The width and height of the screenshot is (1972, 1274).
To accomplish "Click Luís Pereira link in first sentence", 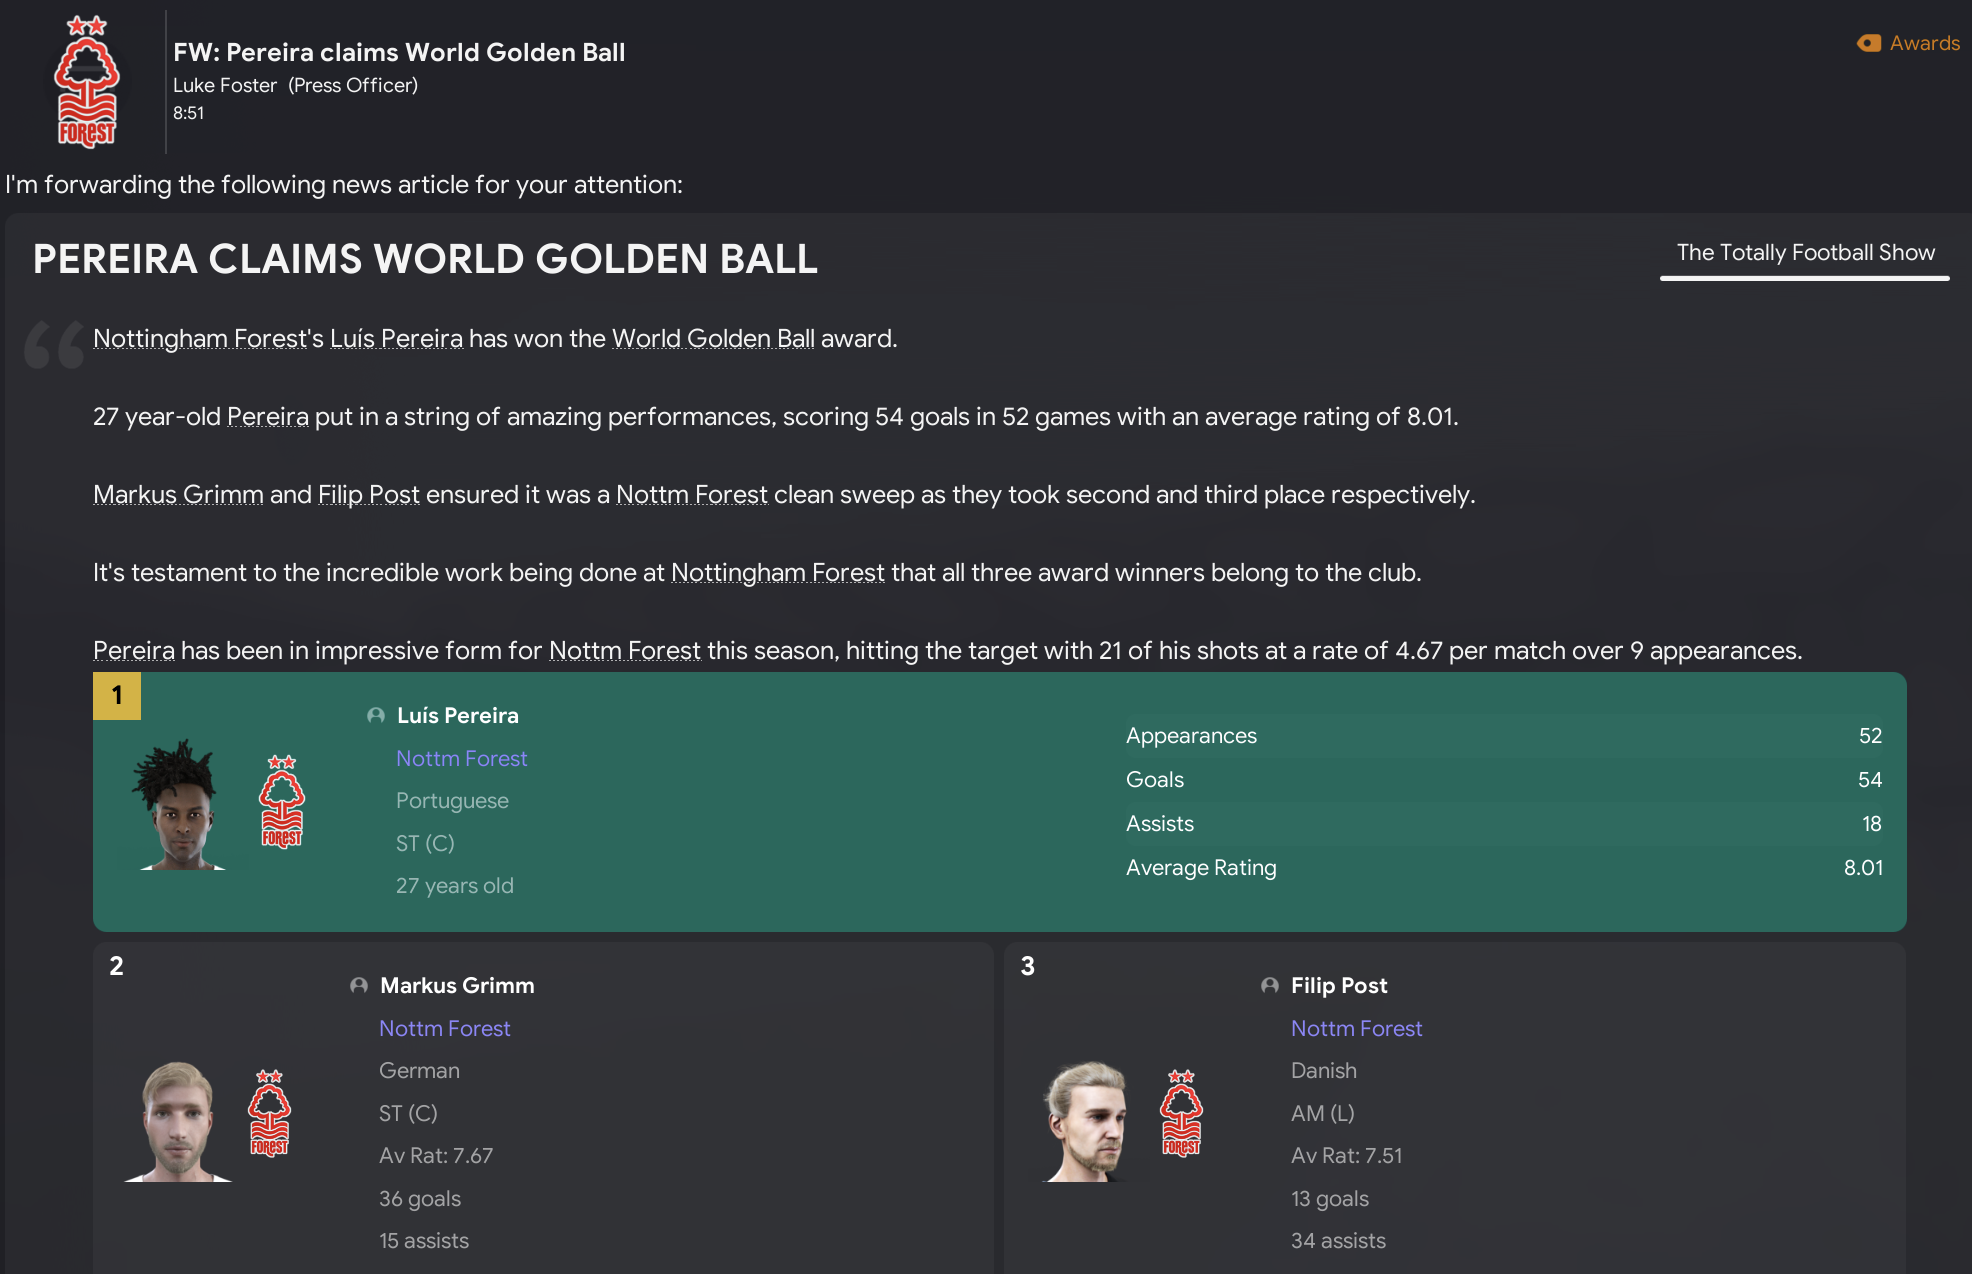I will 396,339.
